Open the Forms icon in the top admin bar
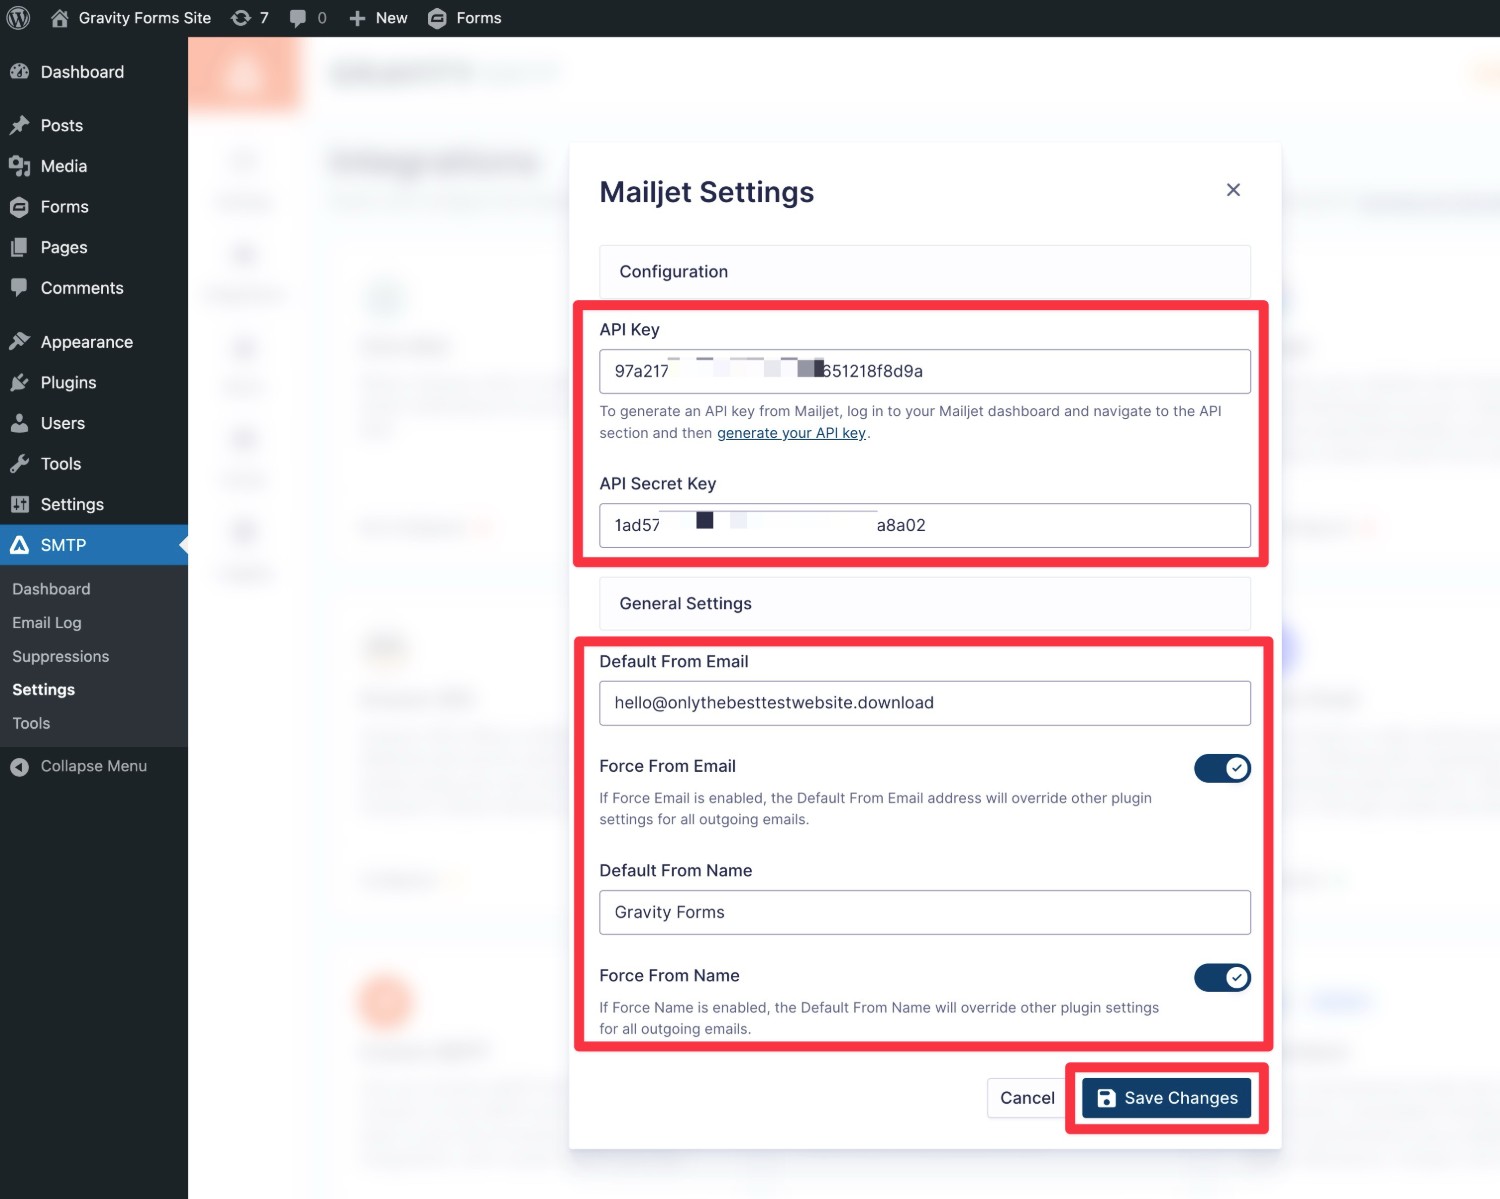Viewport: 1500px width, 1199px height. 437,18
